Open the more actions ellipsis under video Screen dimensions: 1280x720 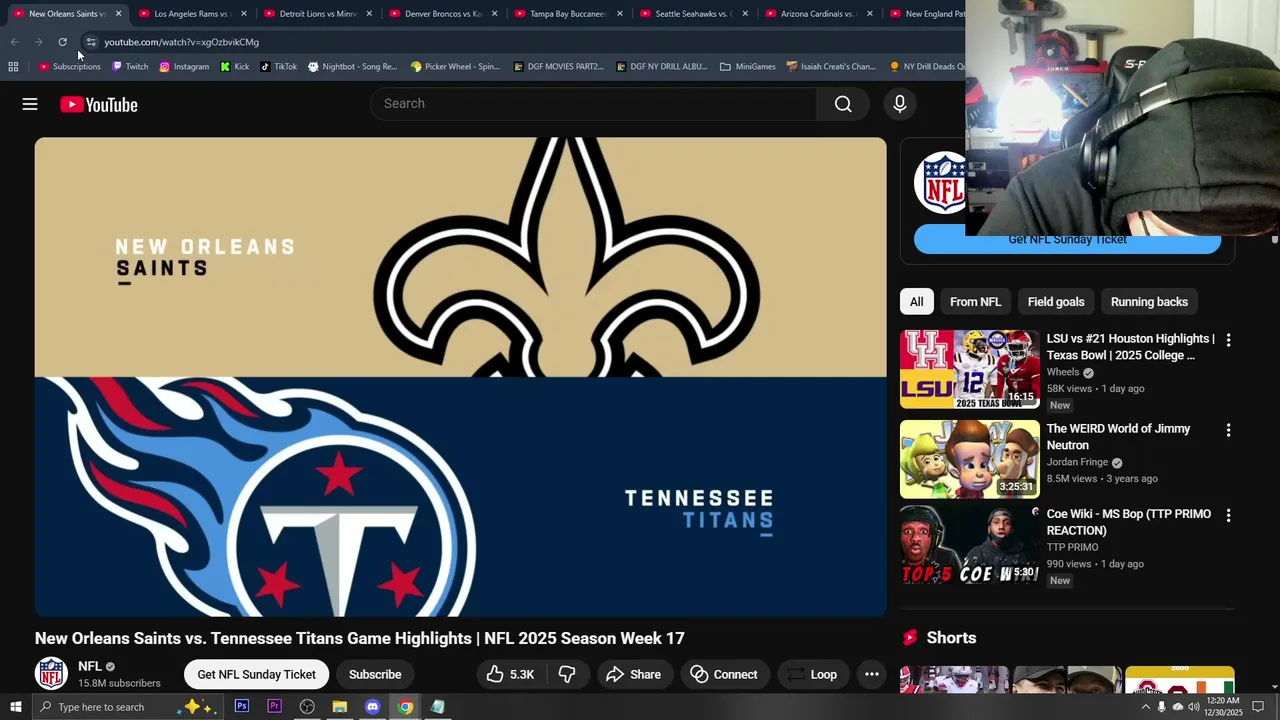(872, 674)
